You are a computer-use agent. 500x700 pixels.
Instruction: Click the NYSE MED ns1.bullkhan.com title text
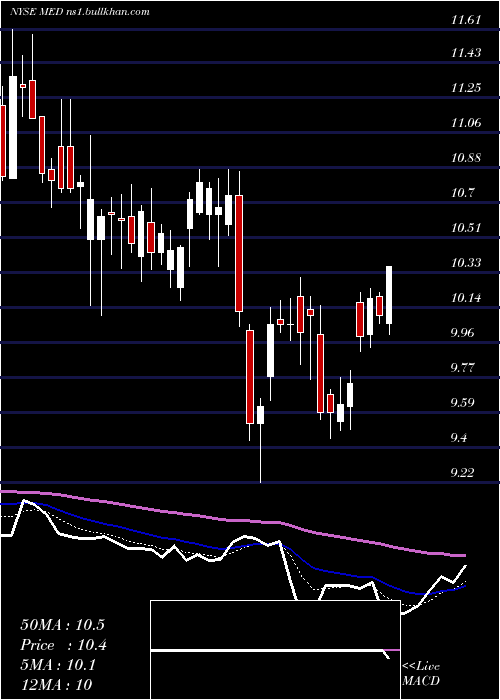[80, 12]
